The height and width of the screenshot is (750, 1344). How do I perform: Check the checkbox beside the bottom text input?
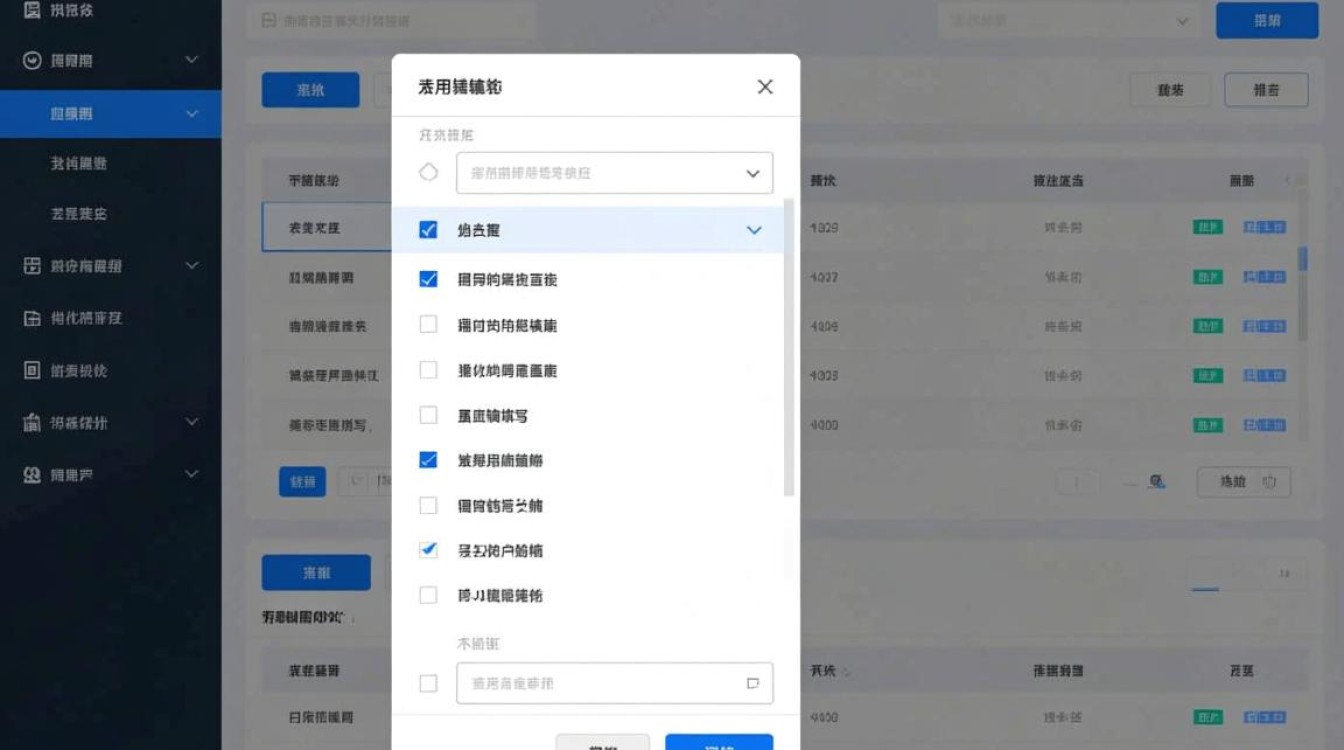click(x=428, y=683)
